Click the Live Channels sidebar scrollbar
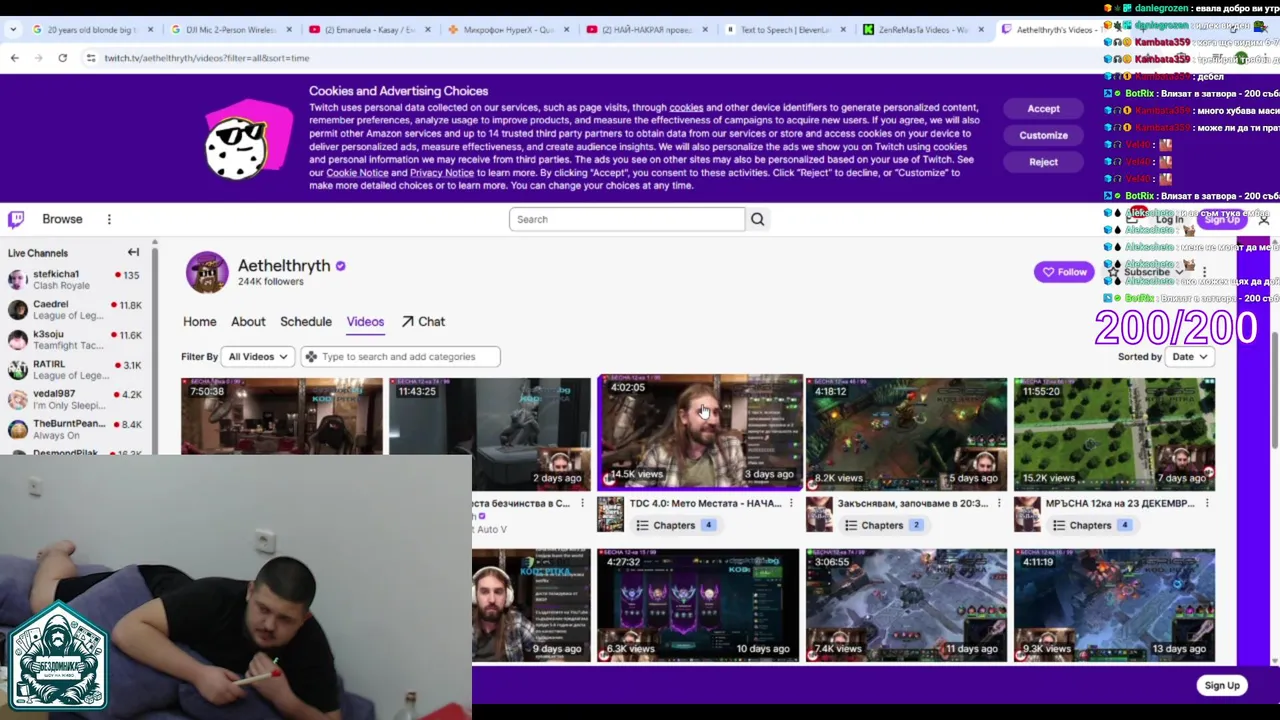The width and height of the screenshot is (1280, 720). click(154, 345)
